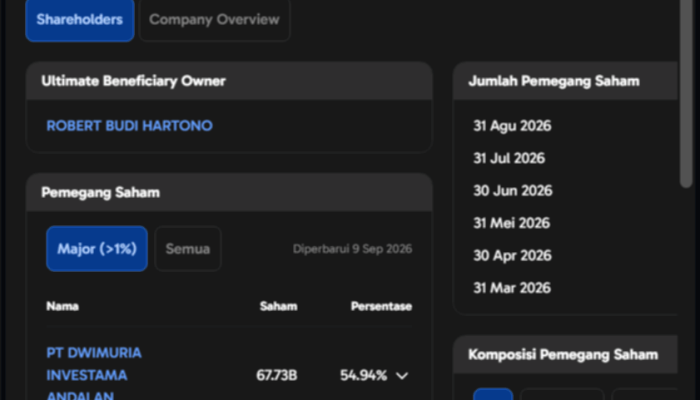Click the 31 Jul 2026 row
The image size is (700, 400).
click(x=509, y=158)
